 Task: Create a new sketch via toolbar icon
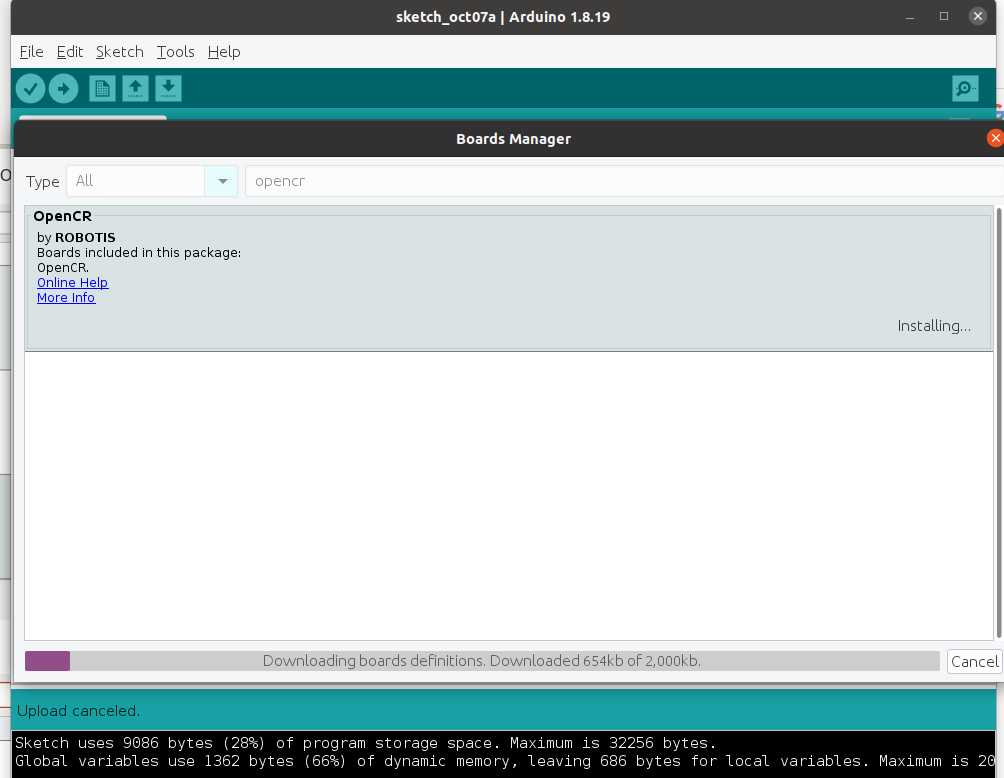click(102, 88)
